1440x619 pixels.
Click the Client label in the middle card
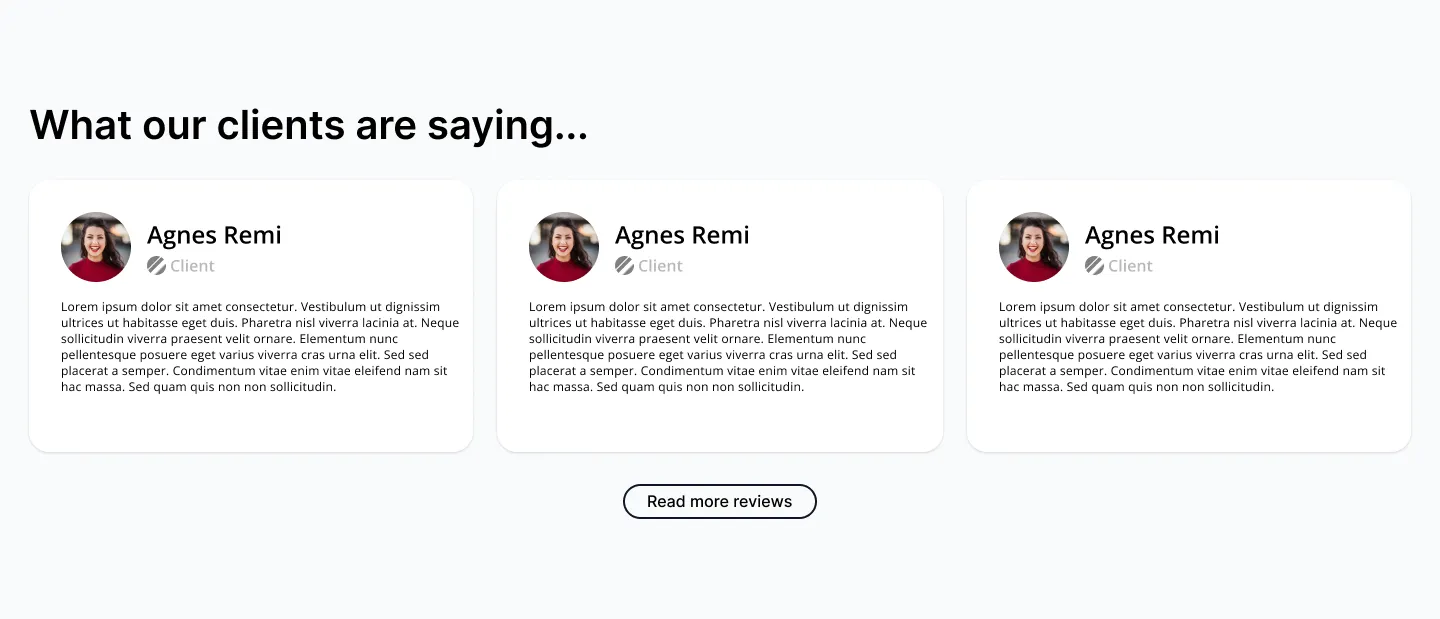(660, 266)
